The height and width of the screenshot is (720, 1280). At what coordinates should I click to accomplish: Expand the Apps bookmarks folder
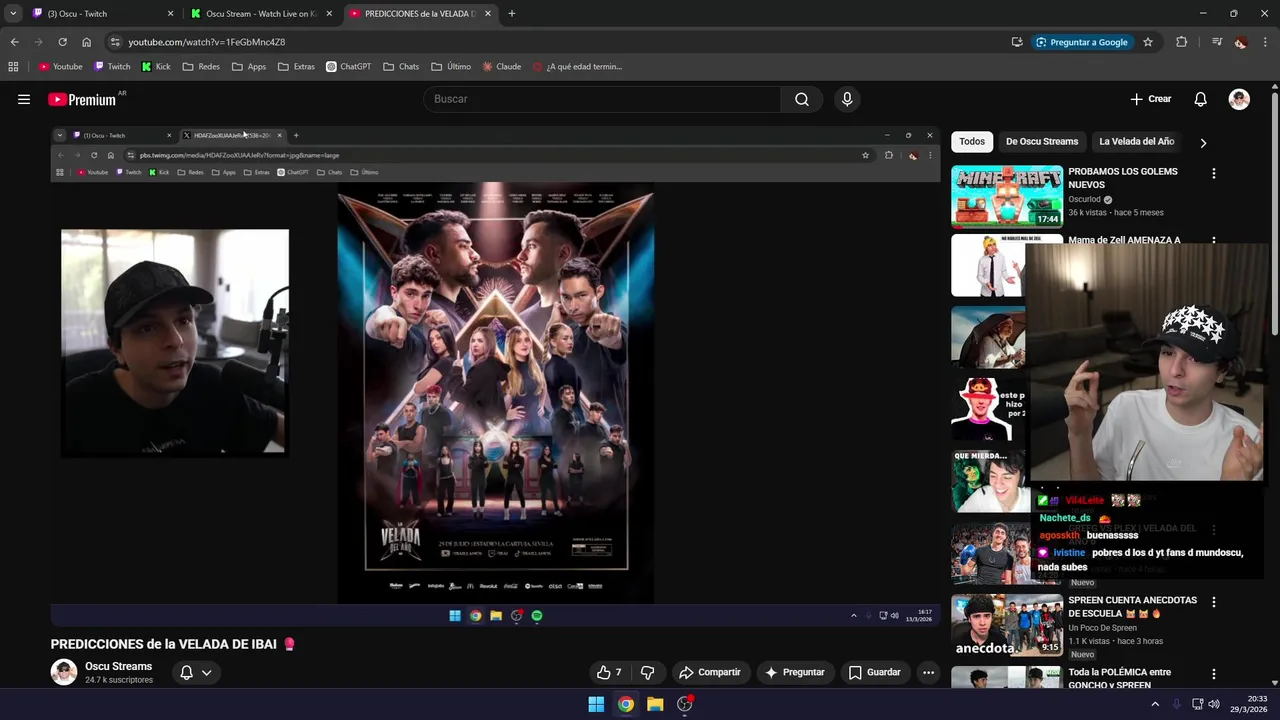click(249, 67)
